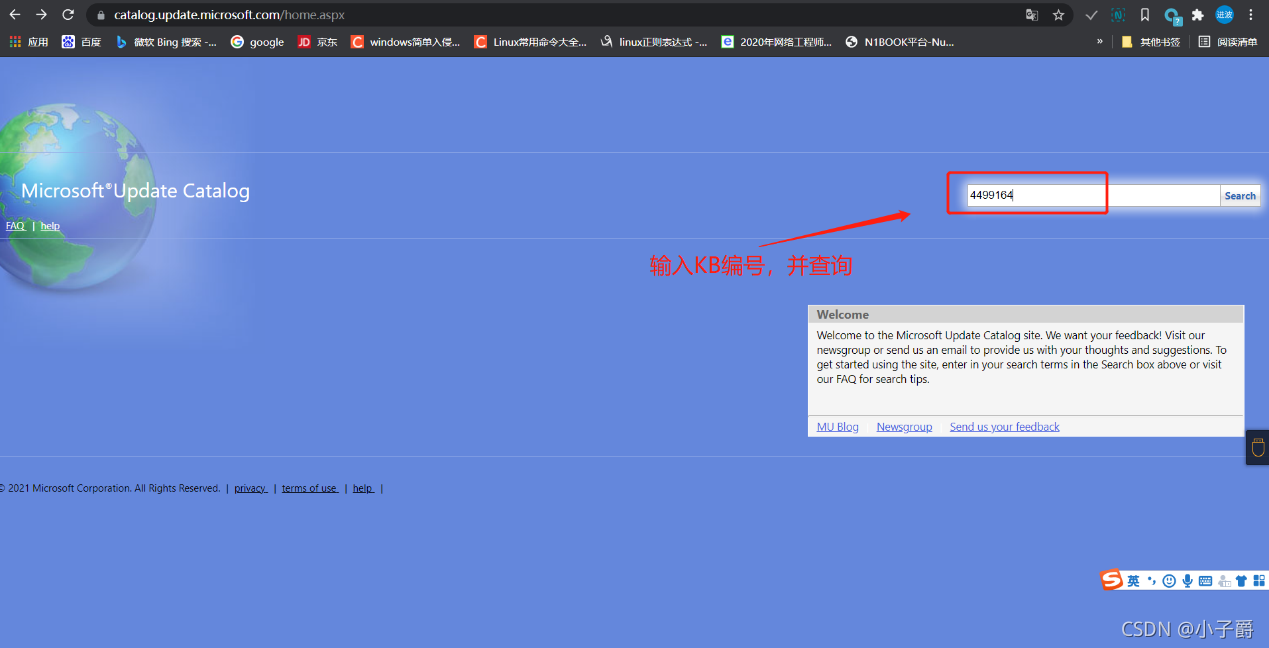The height and width of the screenshot is (648, 1269).
Task: Open the FAQ link under the title
Action: click(15, 226)
